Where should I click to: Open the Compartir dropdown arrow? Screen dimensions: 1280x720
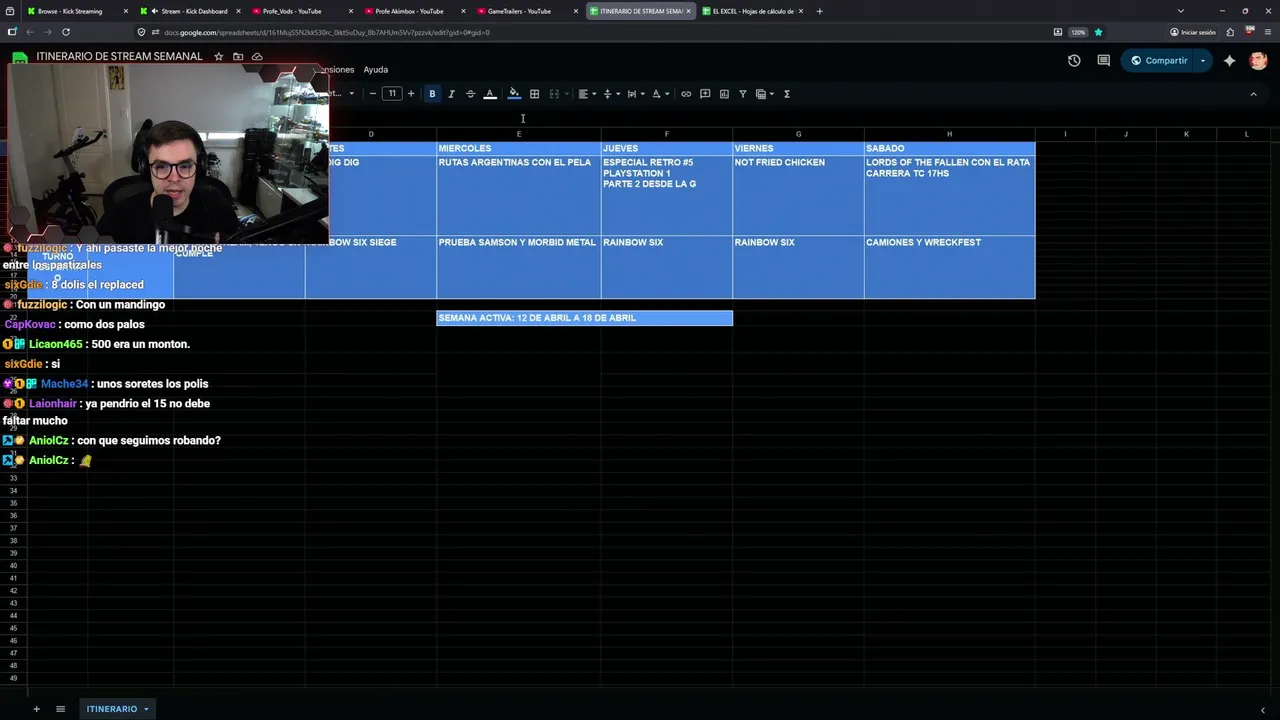[x=1203, y=60]
